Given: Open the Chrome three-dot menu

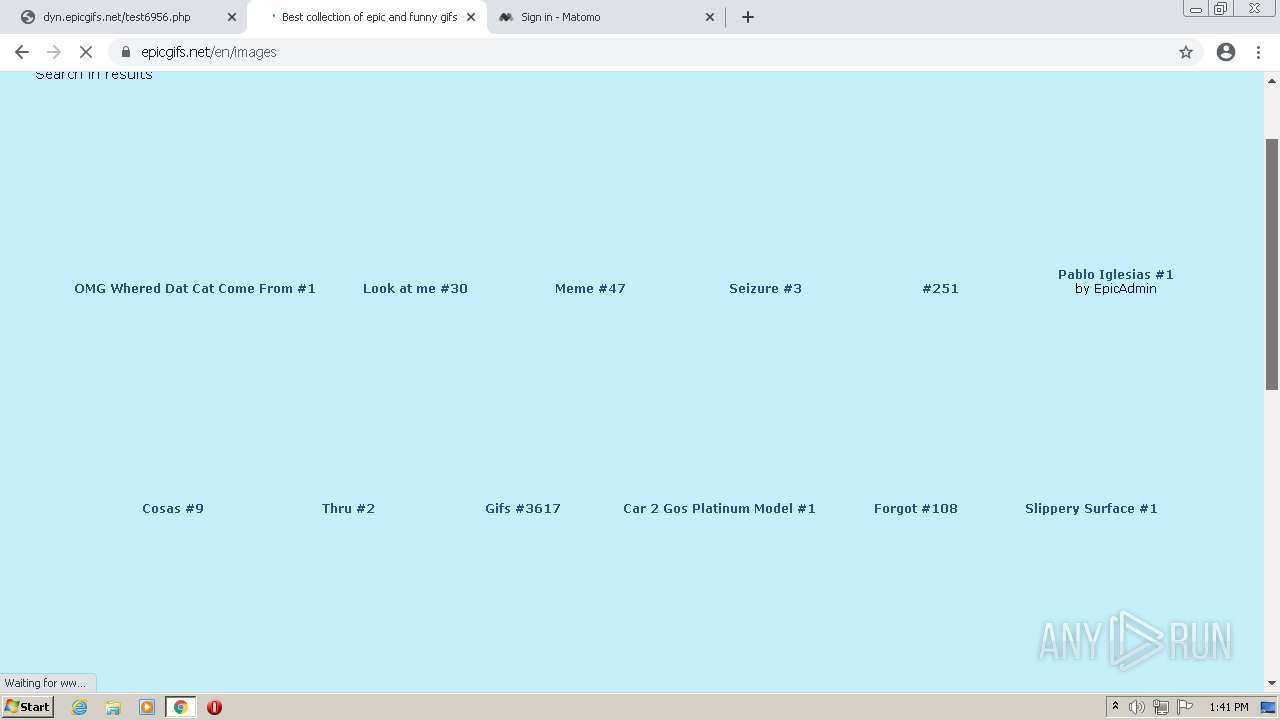Looking at the screenshot, I should [1259, 52].
